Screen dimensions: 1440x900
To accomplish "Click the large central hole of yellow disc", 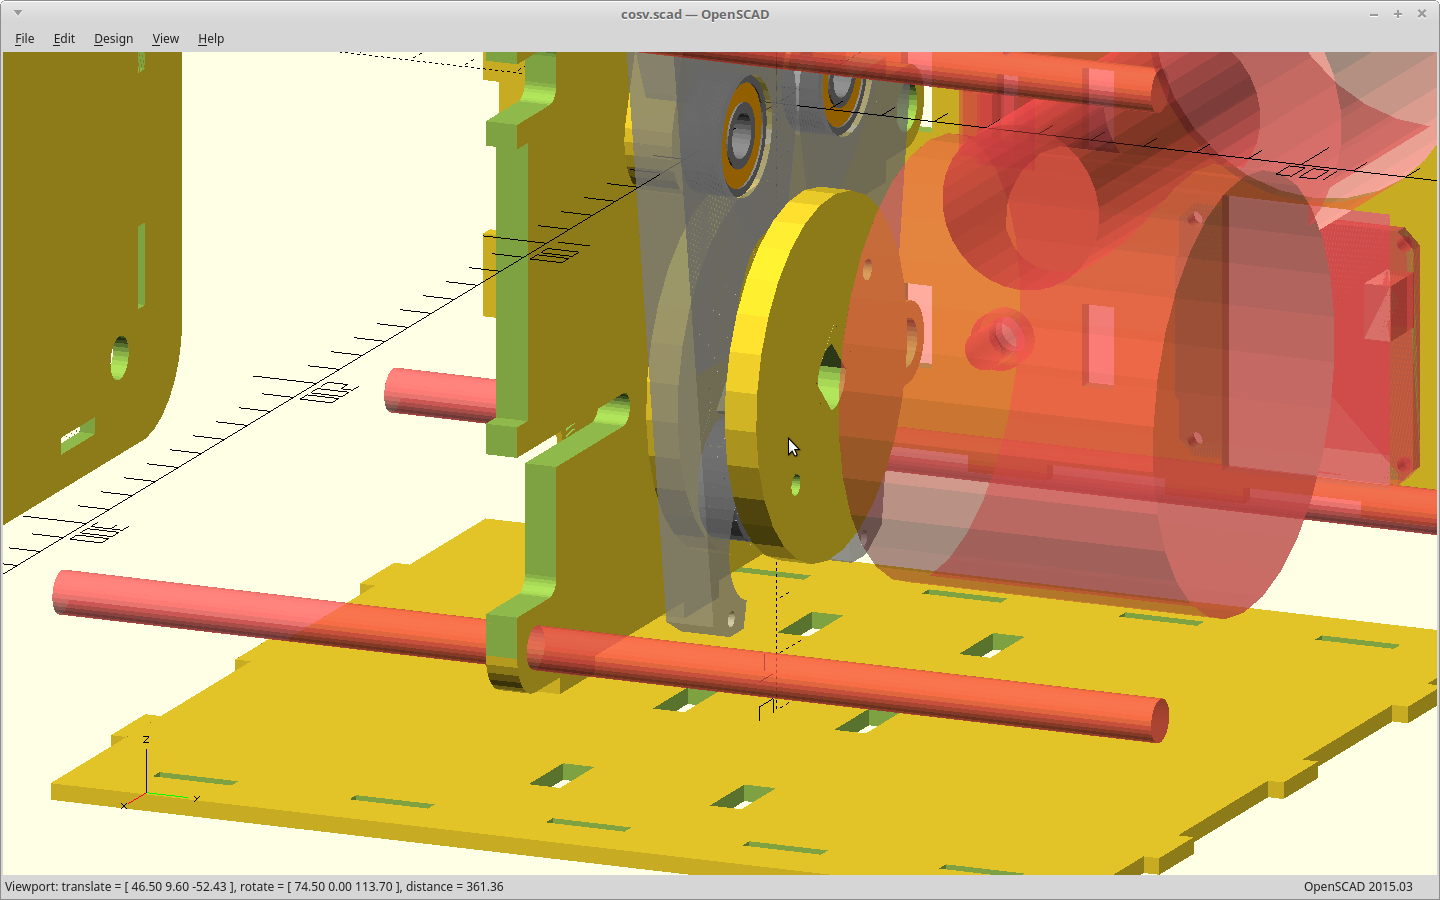I will point(830,377).
